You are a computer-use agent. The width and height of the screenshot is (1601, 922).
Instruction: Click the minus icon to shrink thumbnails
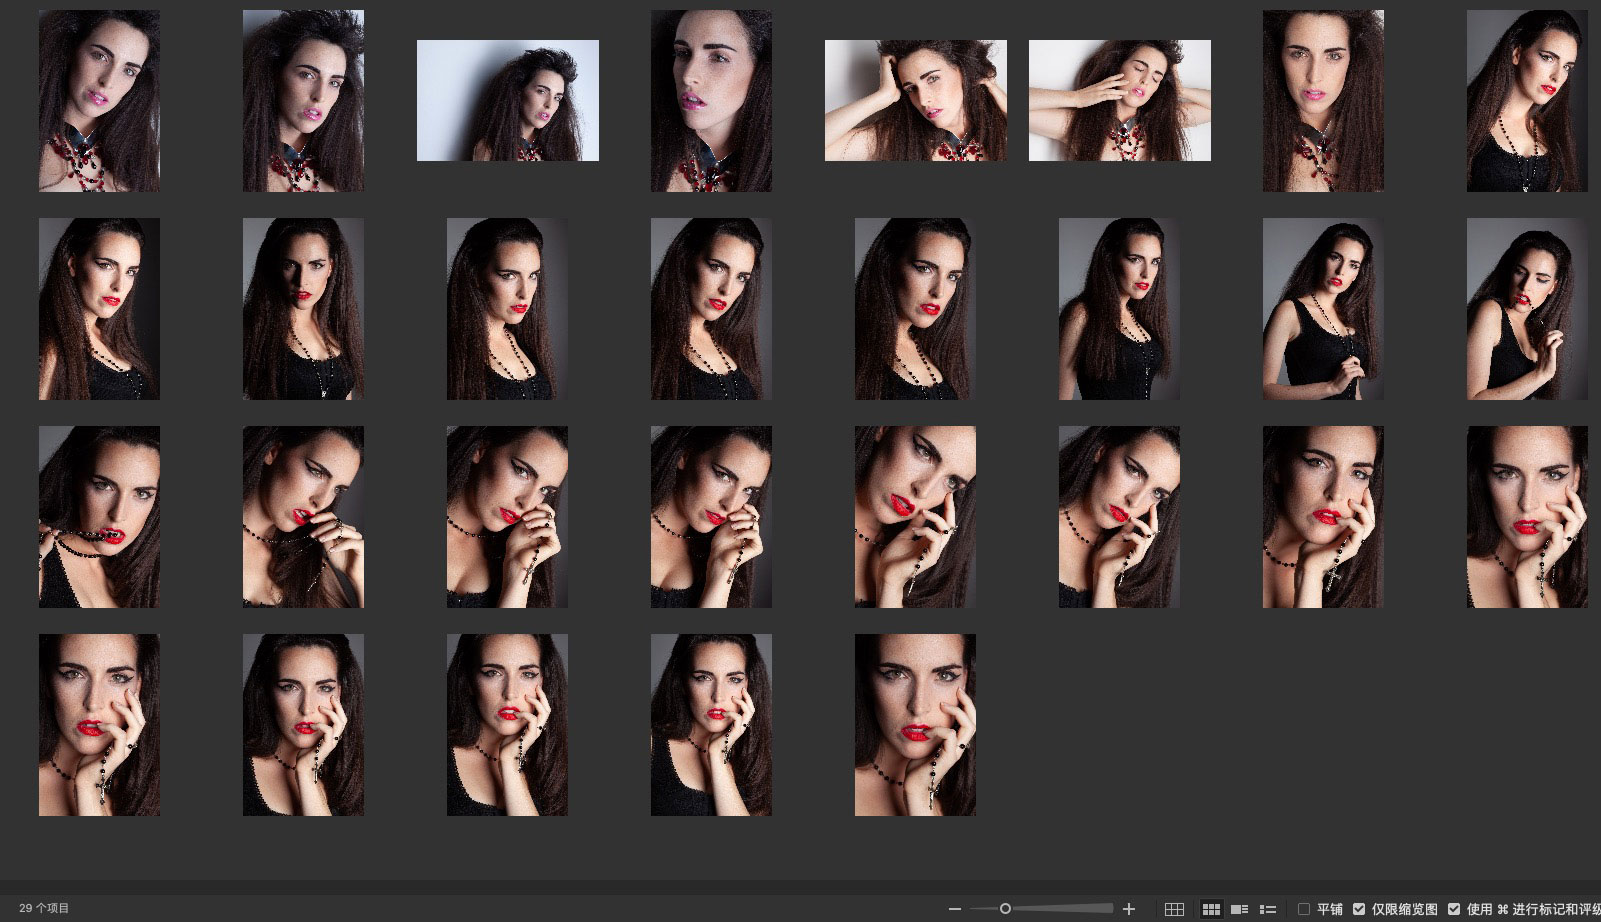pyautogui.click(x=954, y=909)
